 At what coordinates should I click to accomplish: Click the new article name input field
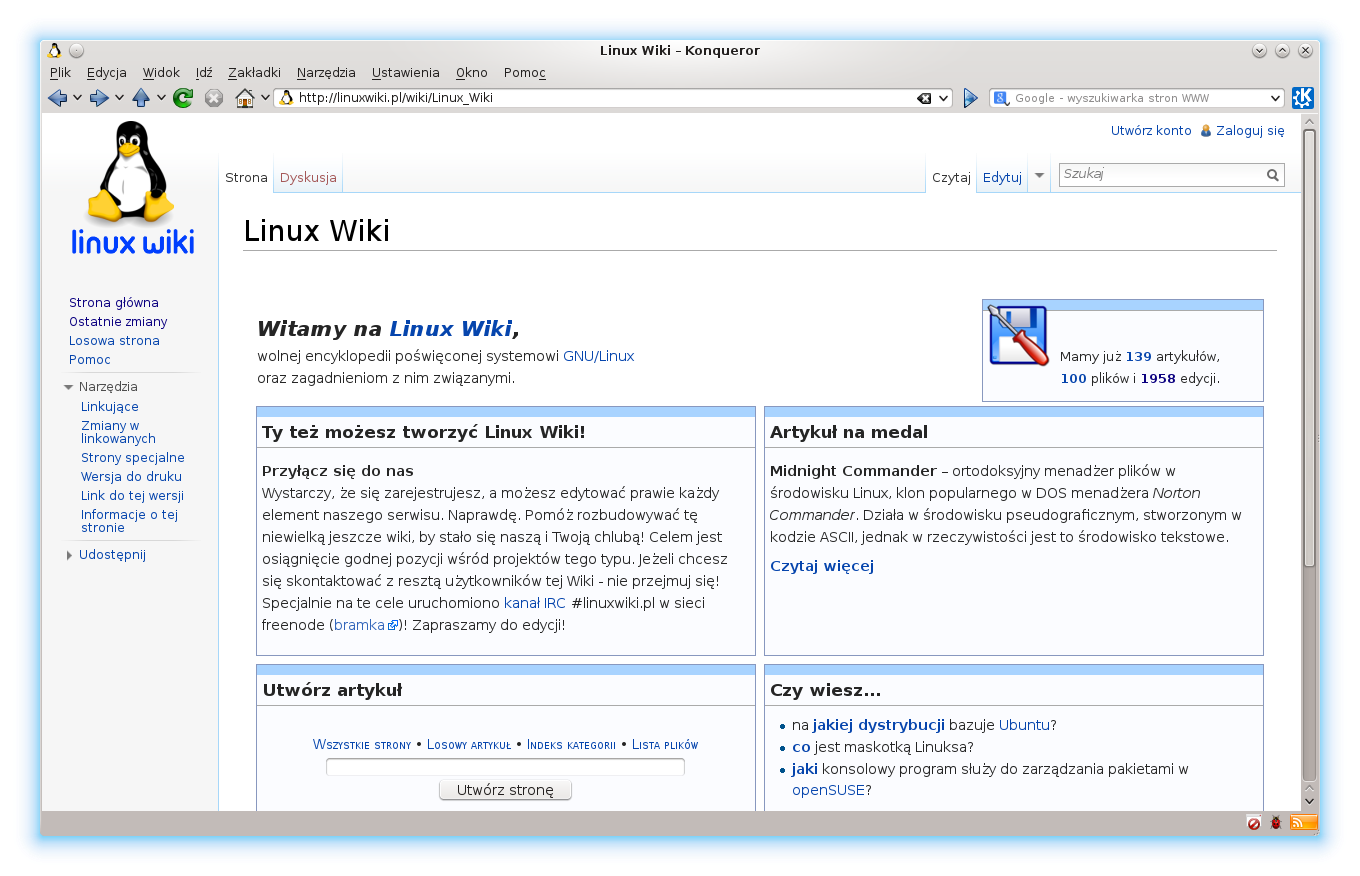click(x=505, y=767)
